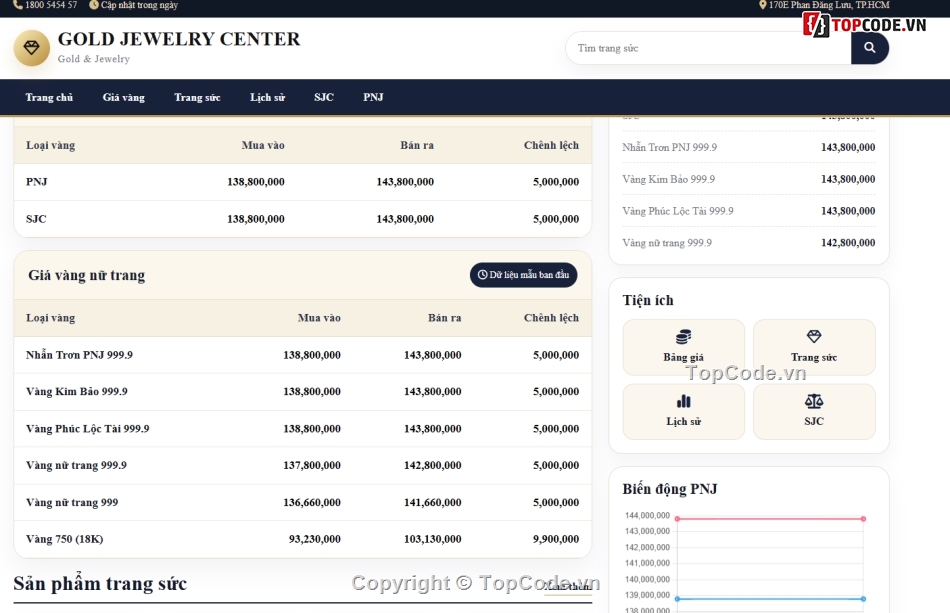This screenshot has height=613, width=950.
Task: Open the Trang sức gem shortcut
Action: (x=814, y=347)
